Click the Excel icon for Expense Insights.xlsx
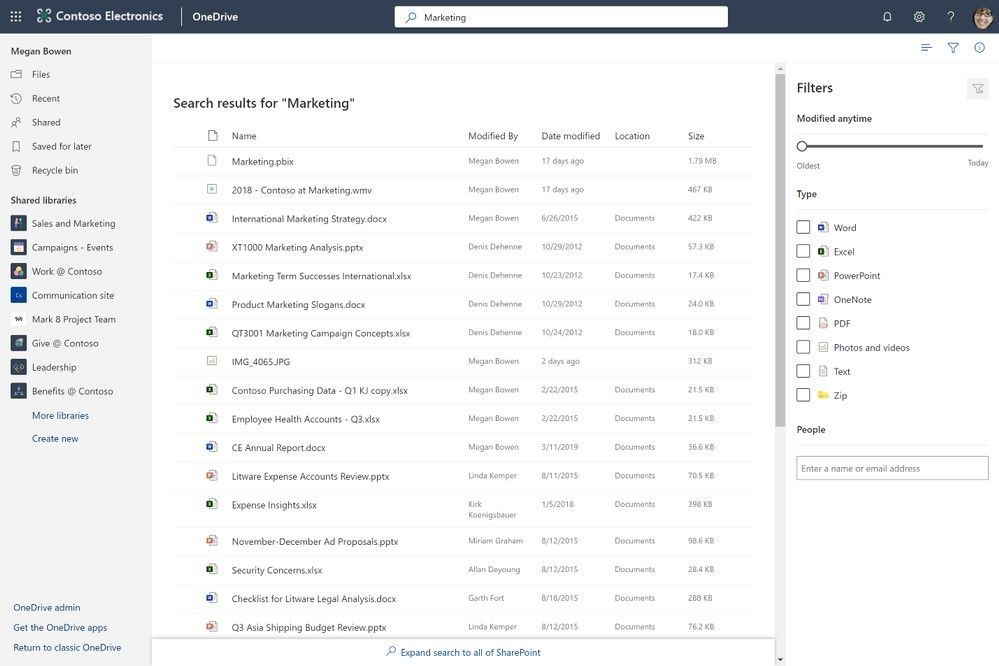Viewport: 999px width, 666px height. 212,504
